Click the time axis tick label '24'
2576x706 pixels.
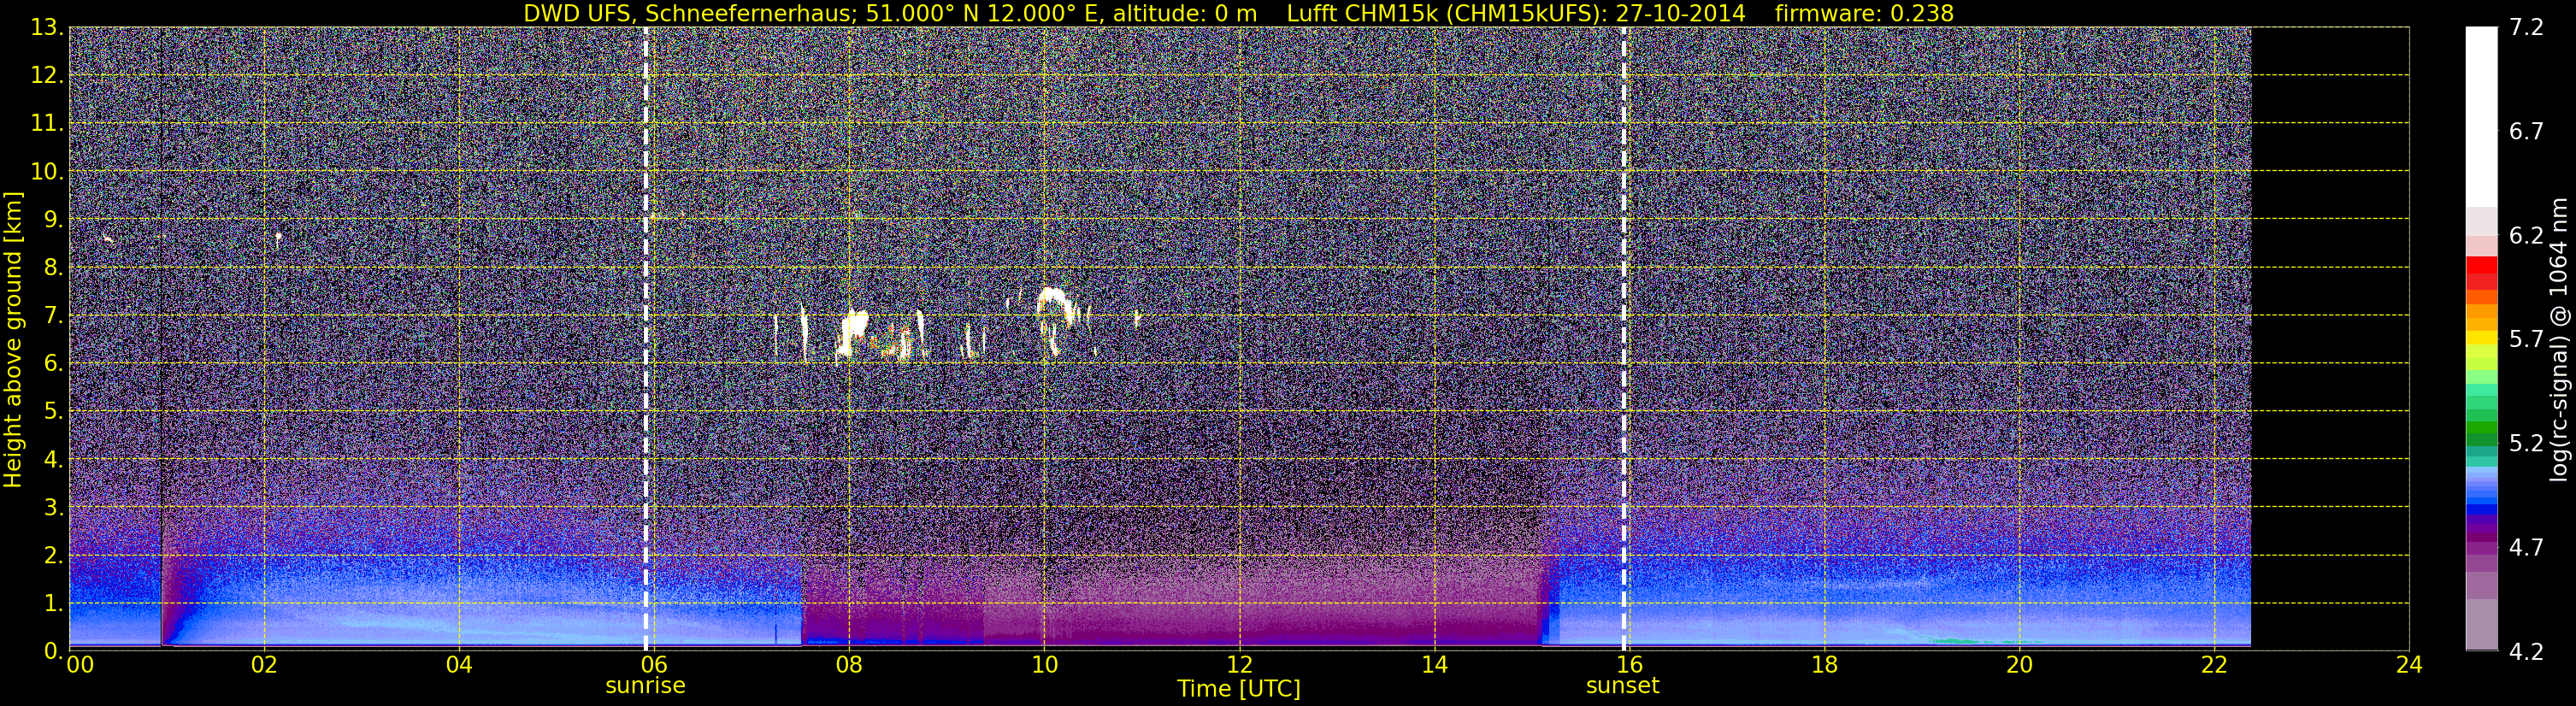coord(2410,665)
